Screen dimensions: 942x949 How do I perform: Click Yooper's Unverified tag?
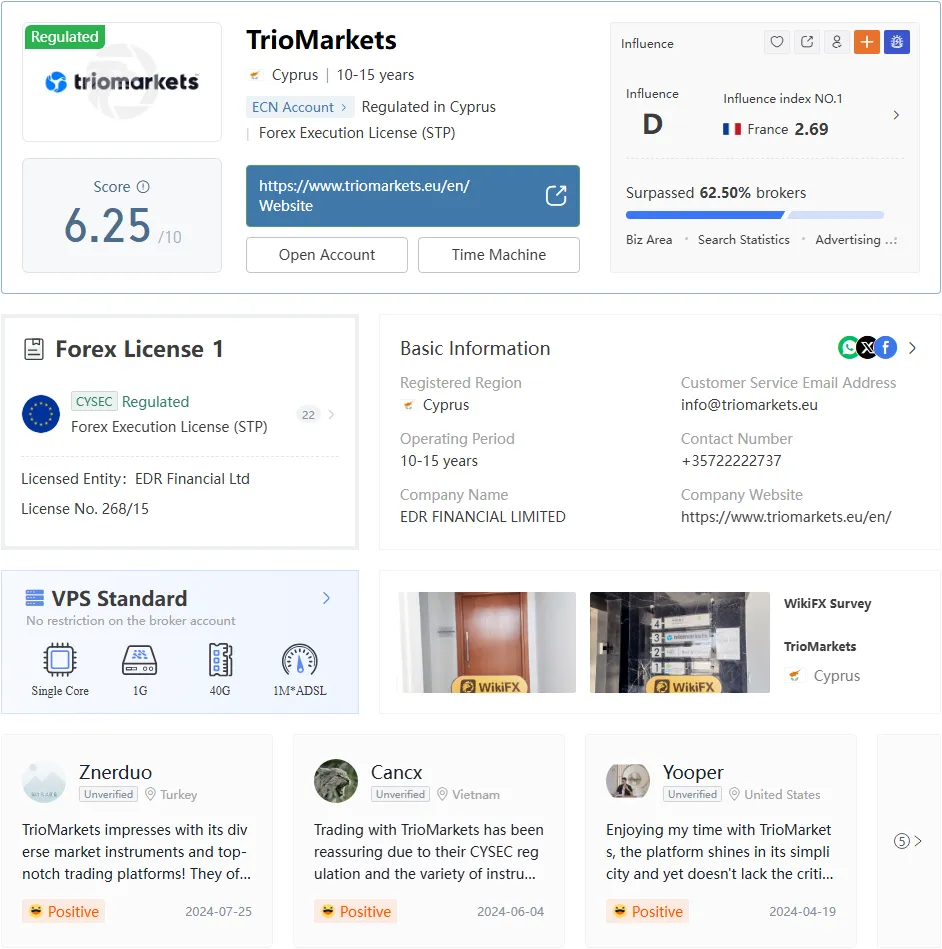[693, 794]
